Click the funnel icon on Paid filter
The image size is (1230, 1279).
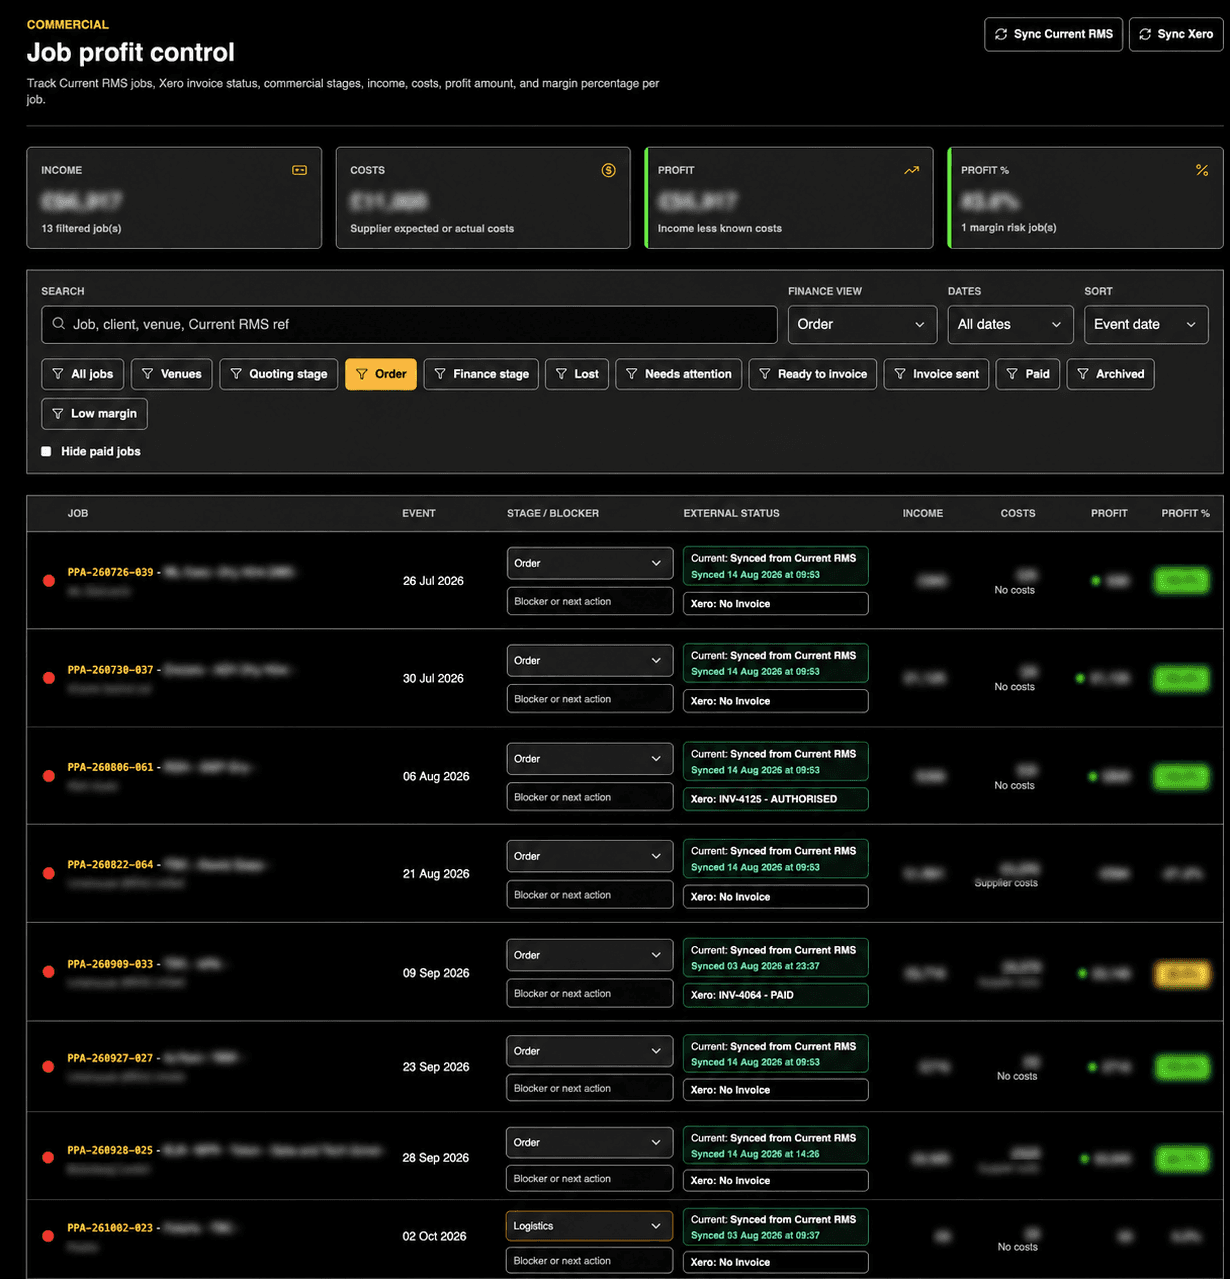(x=1012, y=374)
